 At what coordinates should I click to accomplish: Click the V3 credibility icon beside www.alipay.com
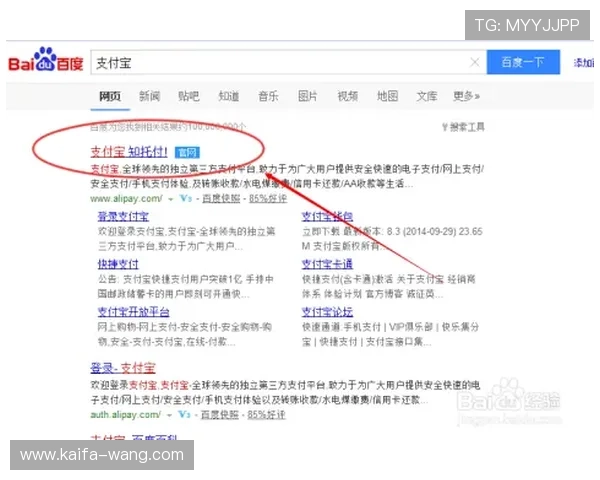pos(186,198)
